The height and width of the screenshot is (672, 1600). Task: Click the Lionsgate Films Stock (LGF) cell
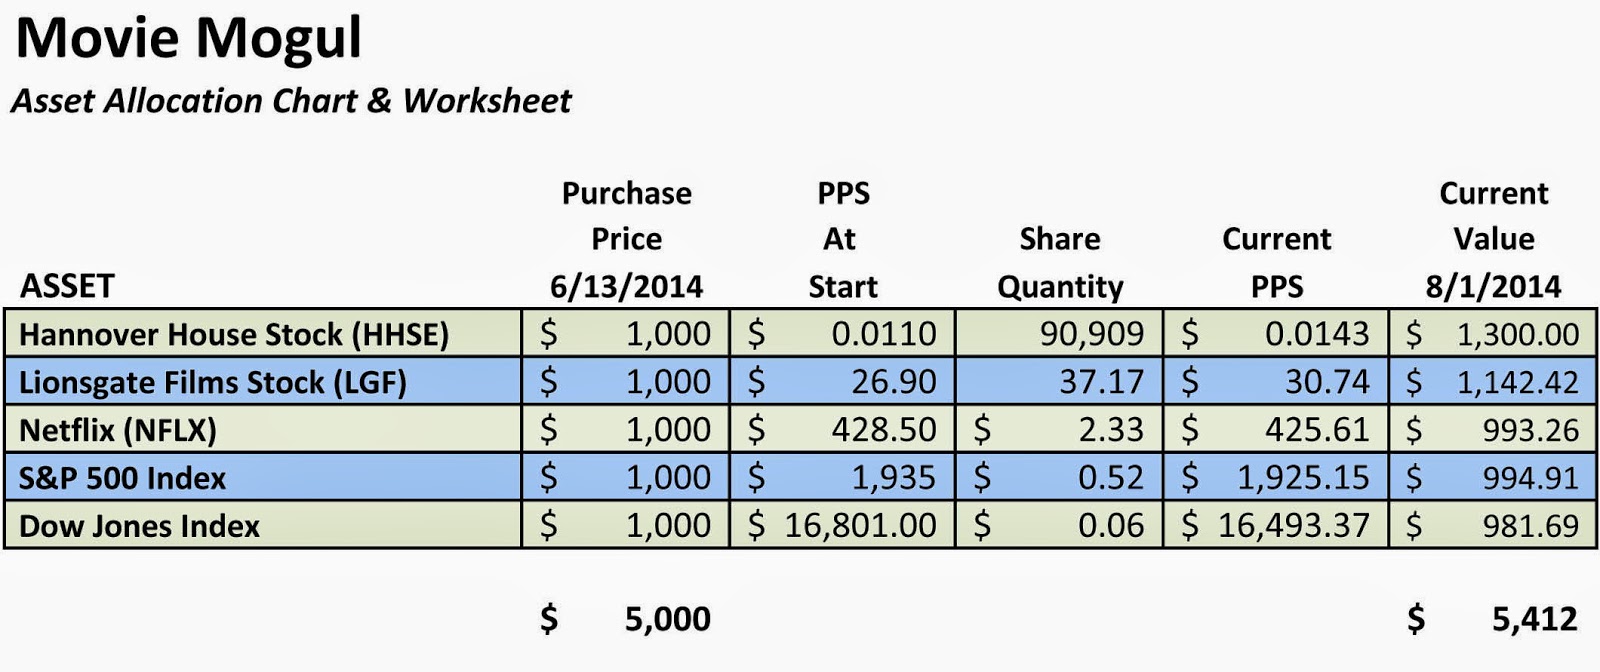tap(263, 381)
